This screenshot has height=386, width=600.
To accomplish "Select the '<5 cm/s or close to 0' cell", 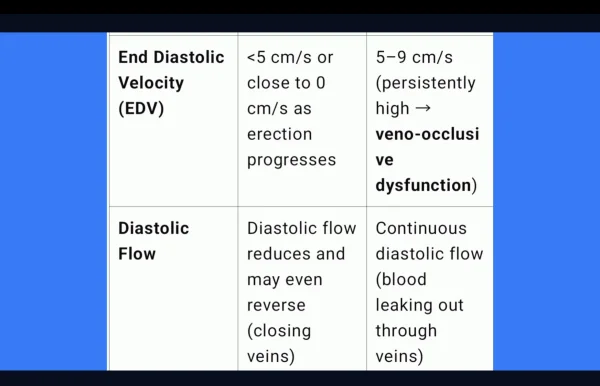I will [x=302, y=121].
